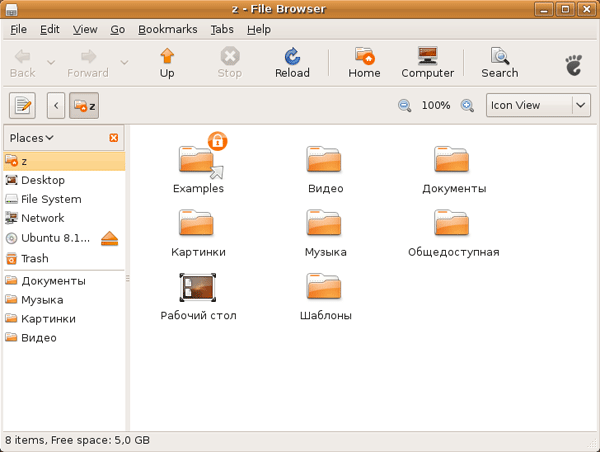Go to Home folder via toolbar

[364, 57]
